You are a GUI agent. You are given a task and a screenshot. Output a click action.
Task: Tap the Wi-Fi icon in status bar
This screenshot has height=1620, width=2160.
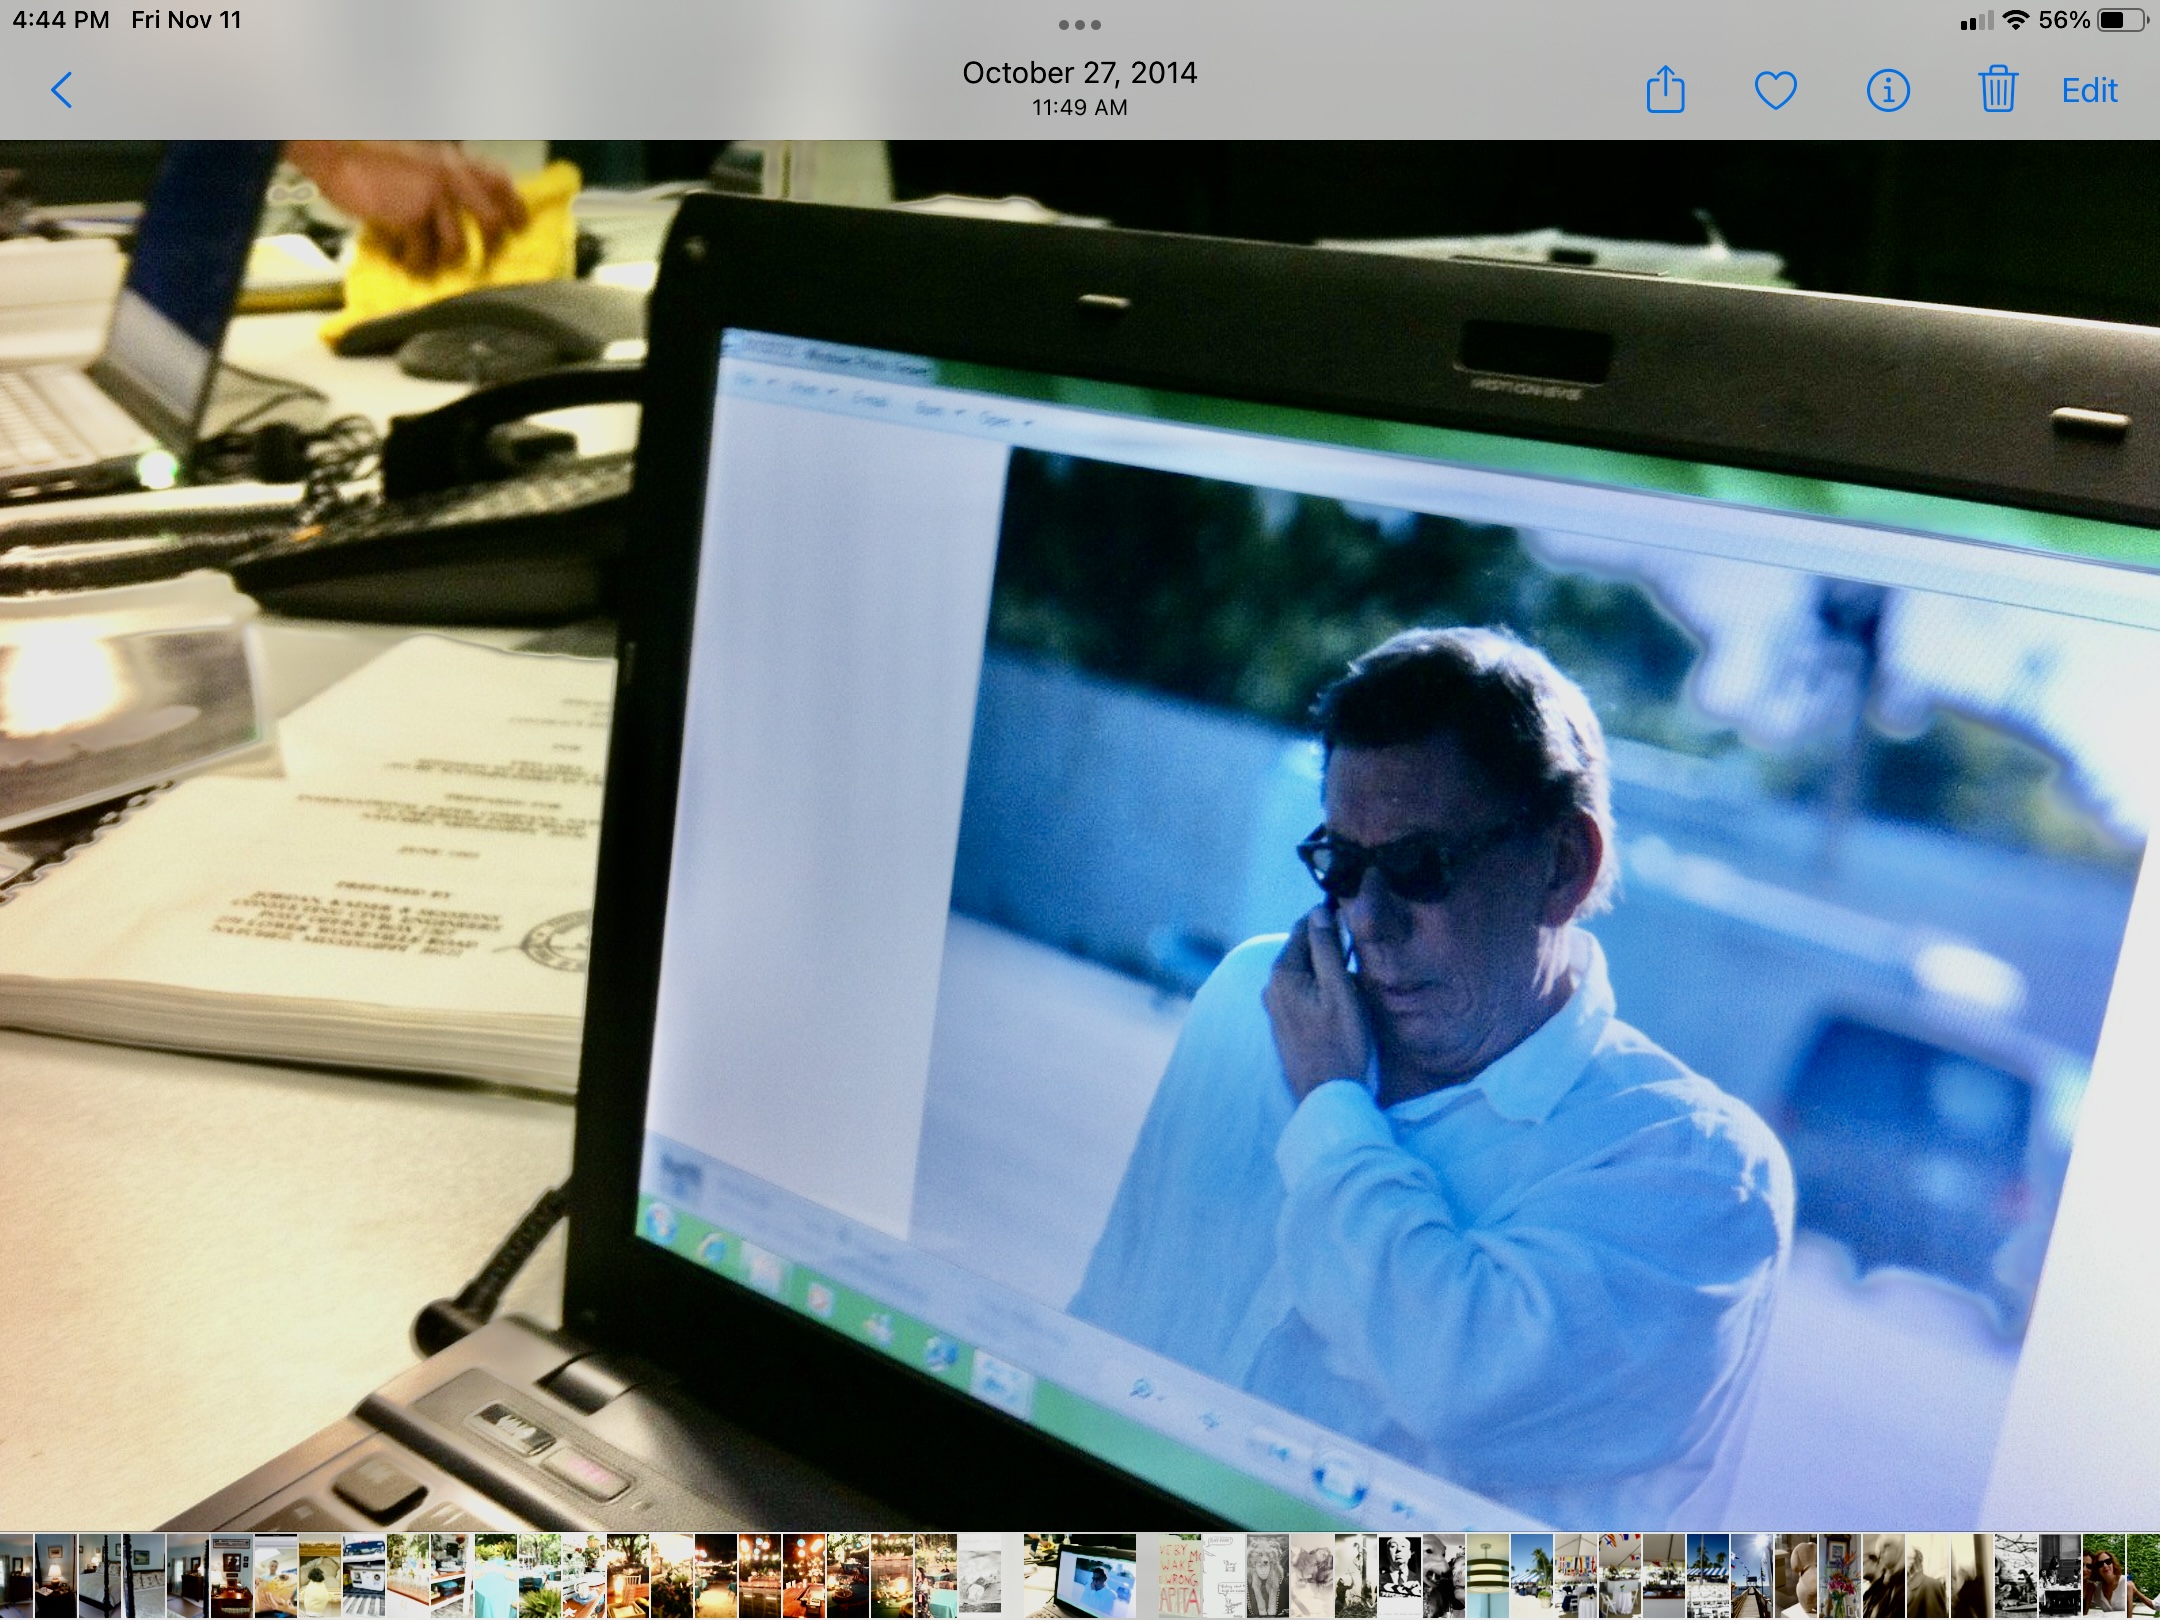[x=2016, y=20]
